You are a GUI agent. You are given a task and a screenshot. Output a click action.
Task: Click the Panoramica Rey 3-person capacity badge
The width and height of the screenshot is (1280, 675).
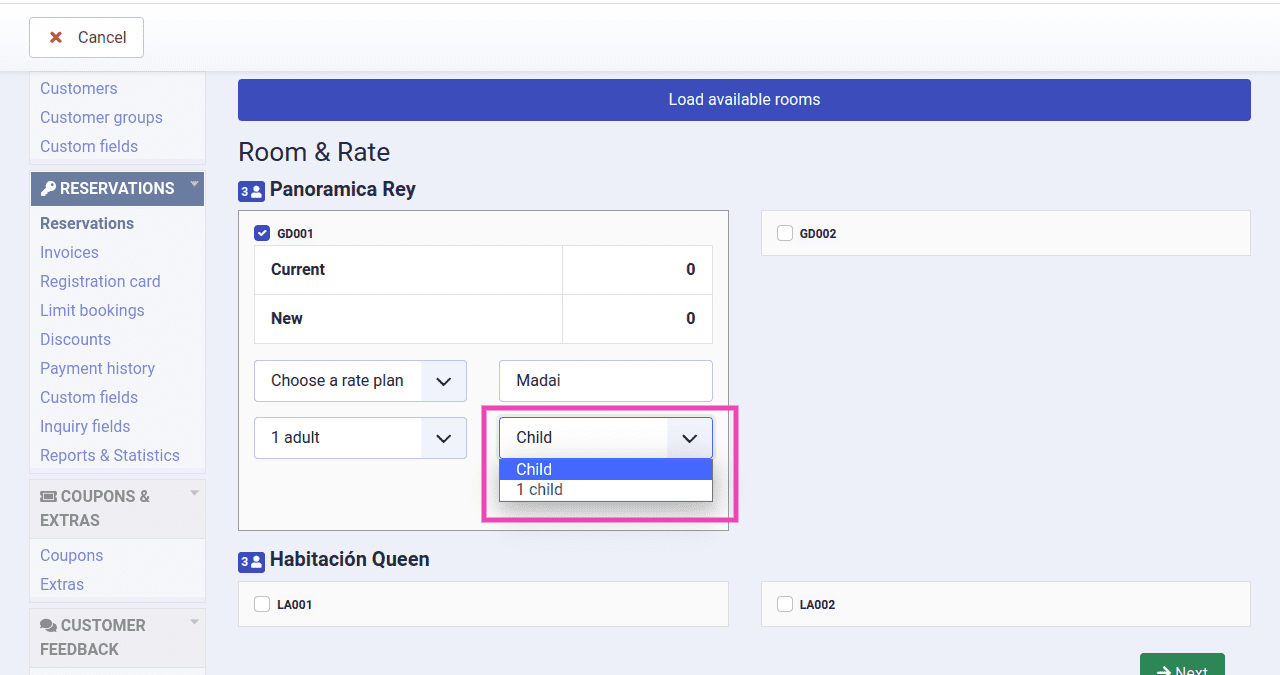click(x=251, y=191)
